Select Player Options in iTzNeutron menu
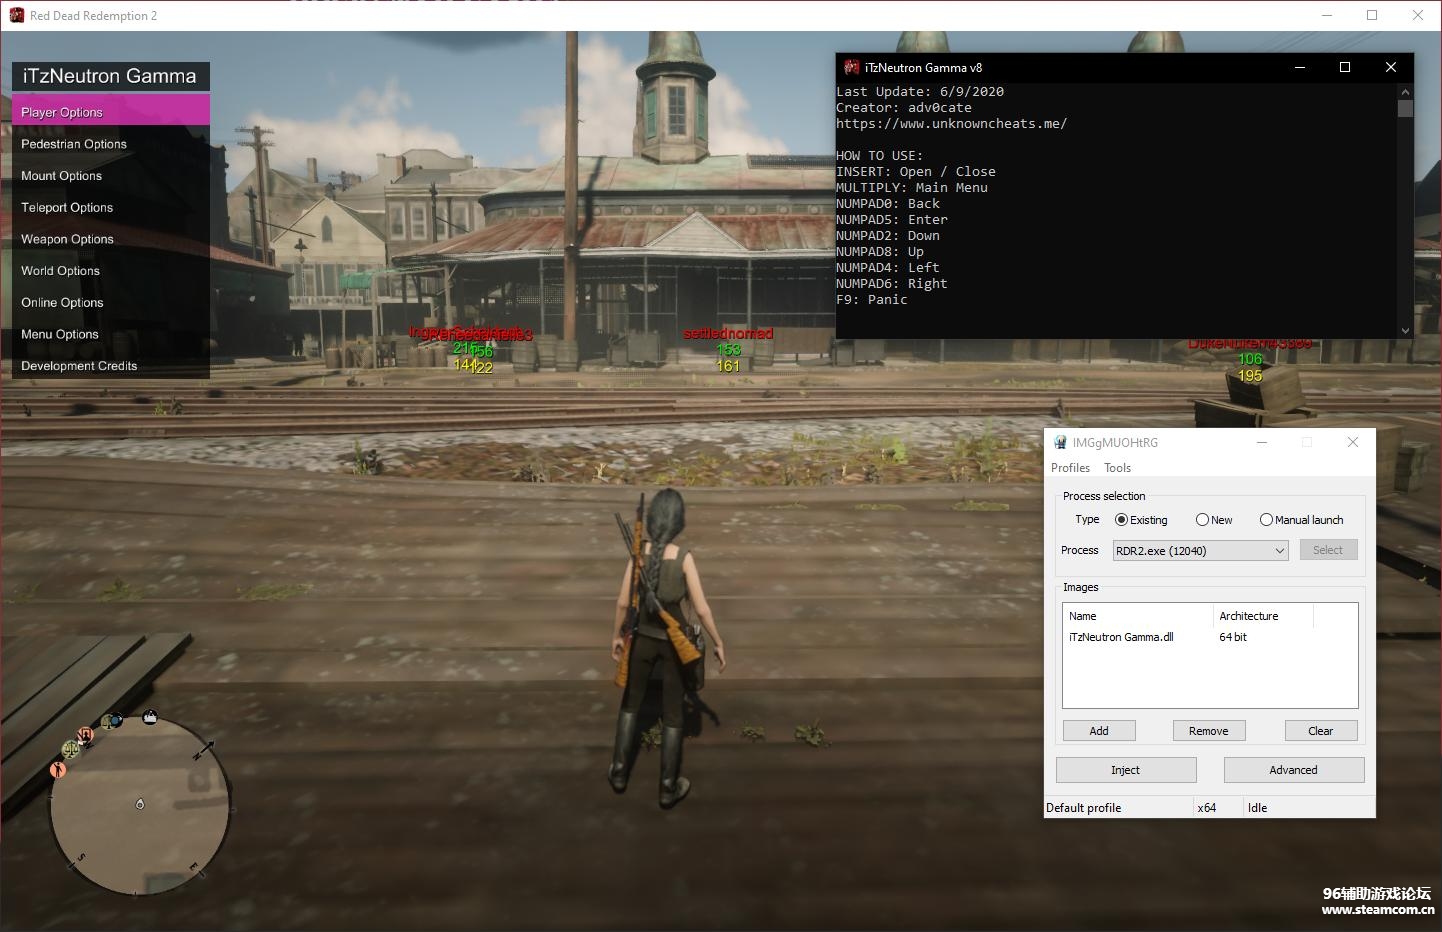 pyautogui.click(x=111, y=111)
